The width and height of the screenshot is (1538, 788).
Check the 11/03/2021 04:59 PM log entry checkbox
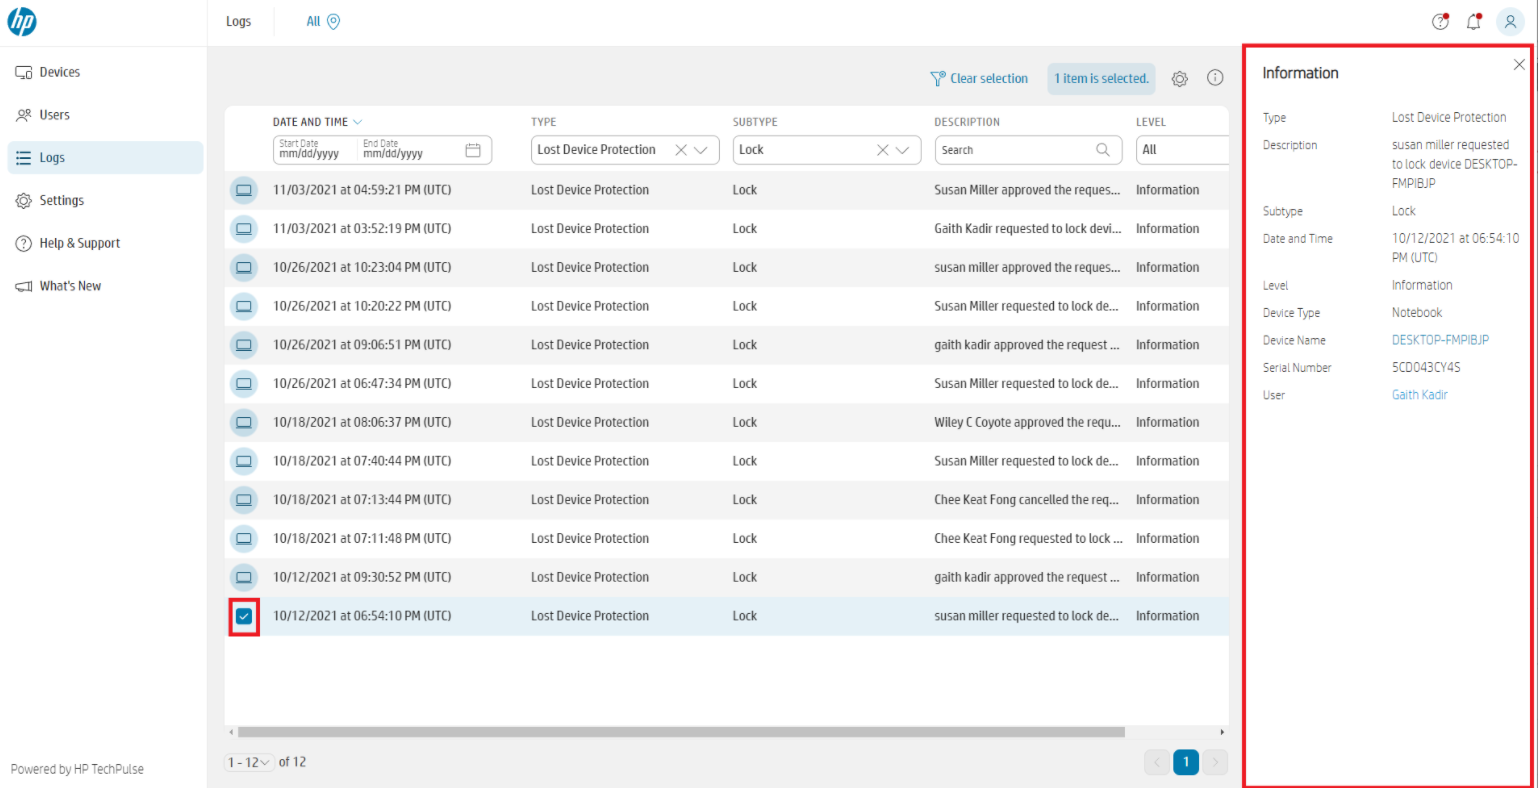(244, 190)
